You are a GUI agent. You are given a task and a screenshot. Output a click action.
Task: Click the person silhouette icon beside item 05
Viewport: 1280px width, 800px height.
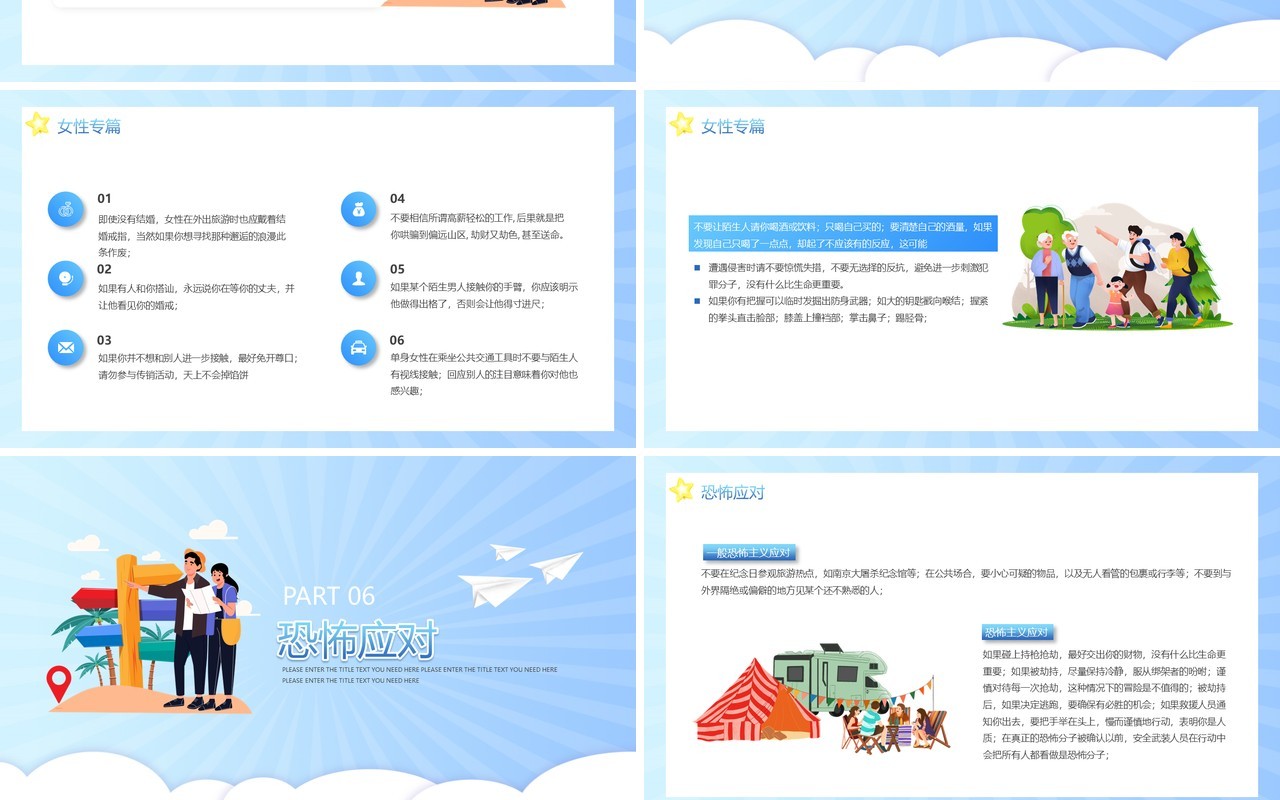359,278
